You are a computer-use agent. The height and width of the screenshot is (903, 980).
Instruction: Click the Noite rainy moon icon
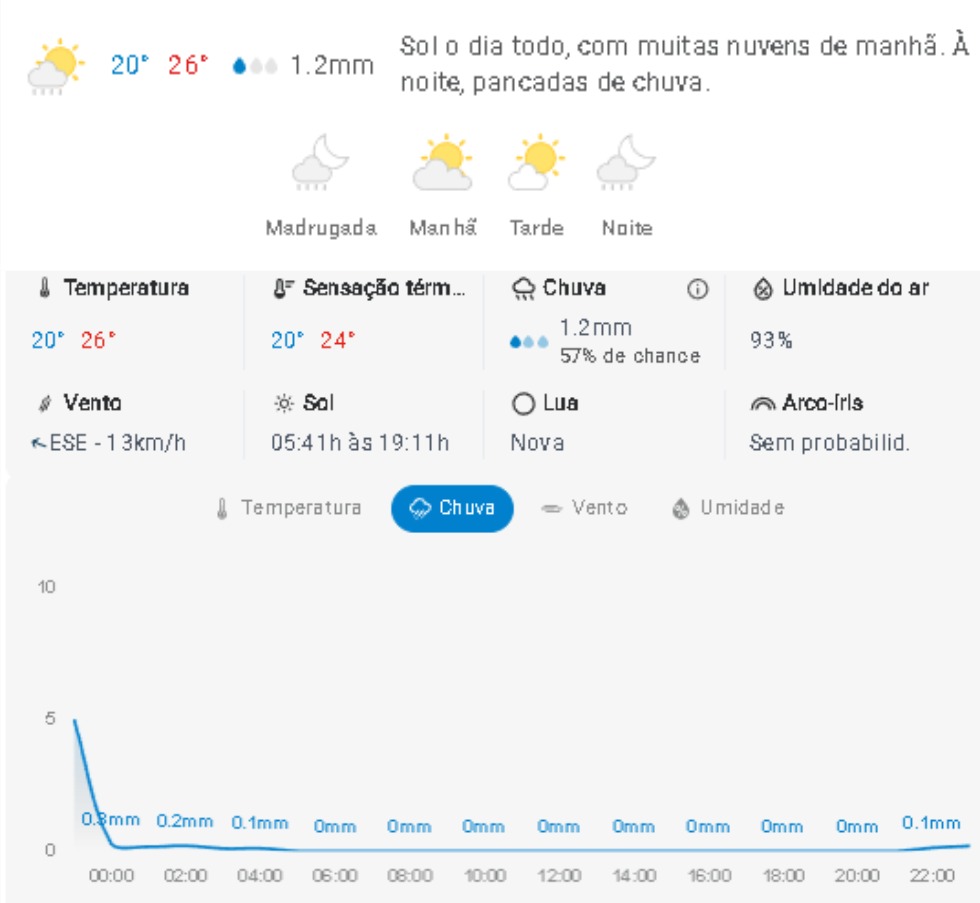point(626,163)
